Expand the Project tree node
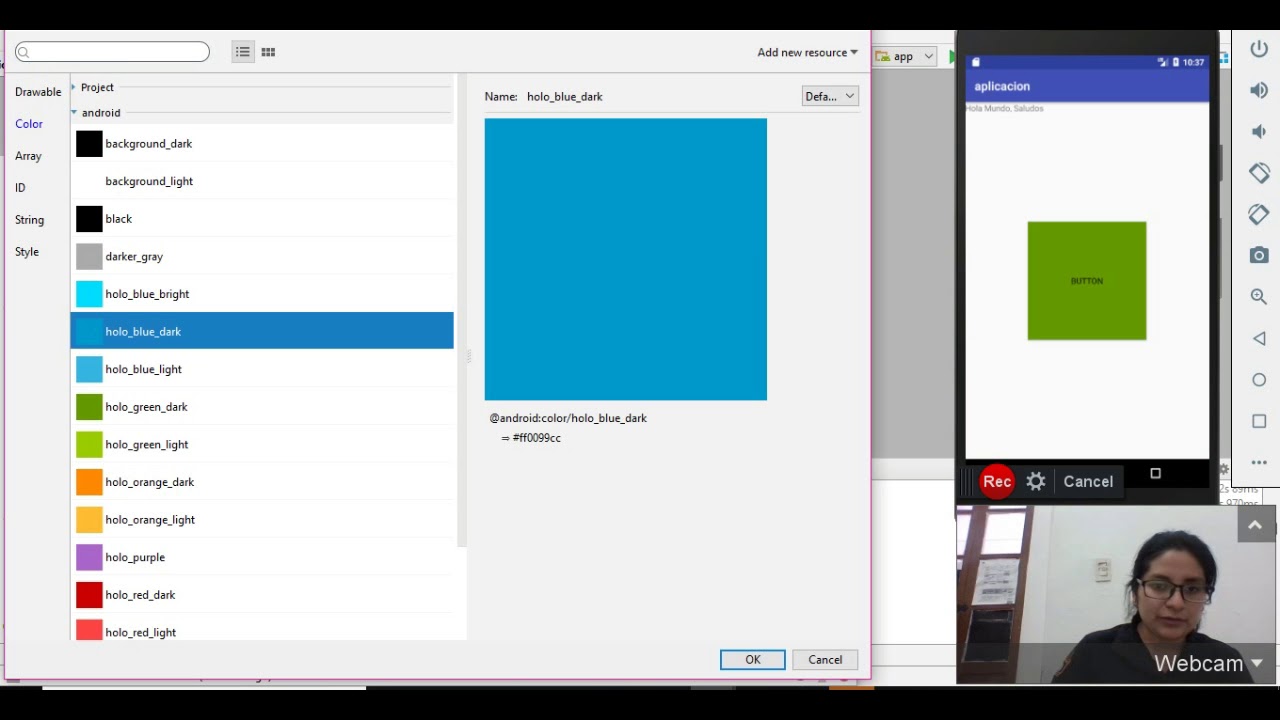 [74, 87]
